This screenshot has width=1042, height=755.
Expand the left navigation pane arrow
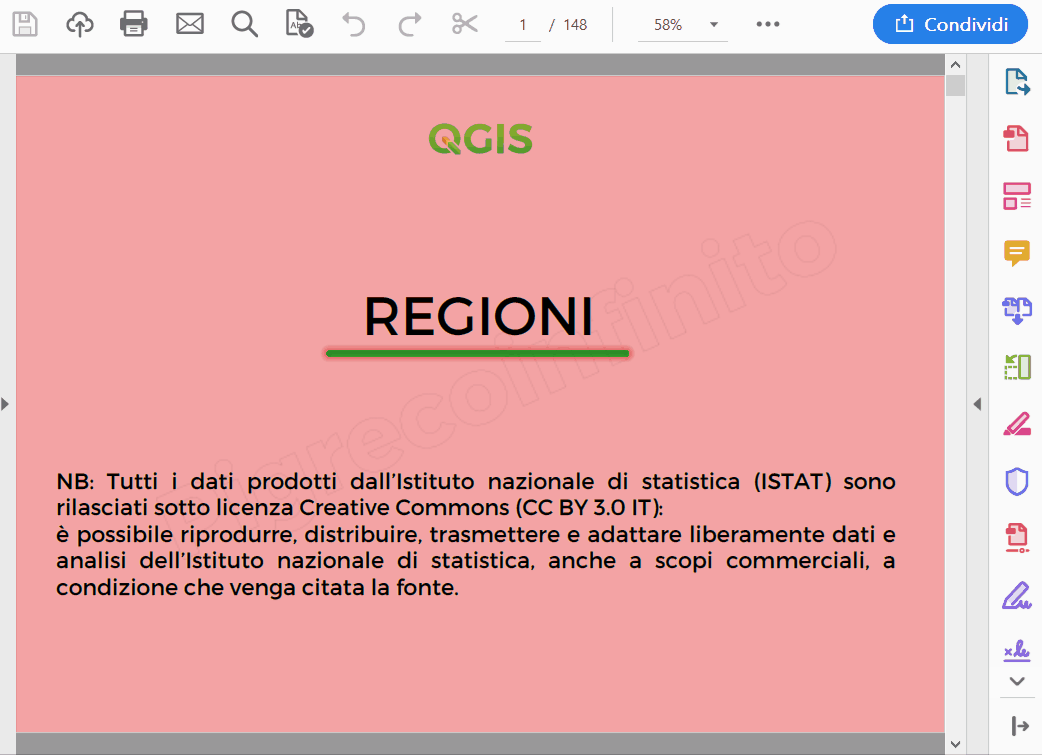(5, 404)
